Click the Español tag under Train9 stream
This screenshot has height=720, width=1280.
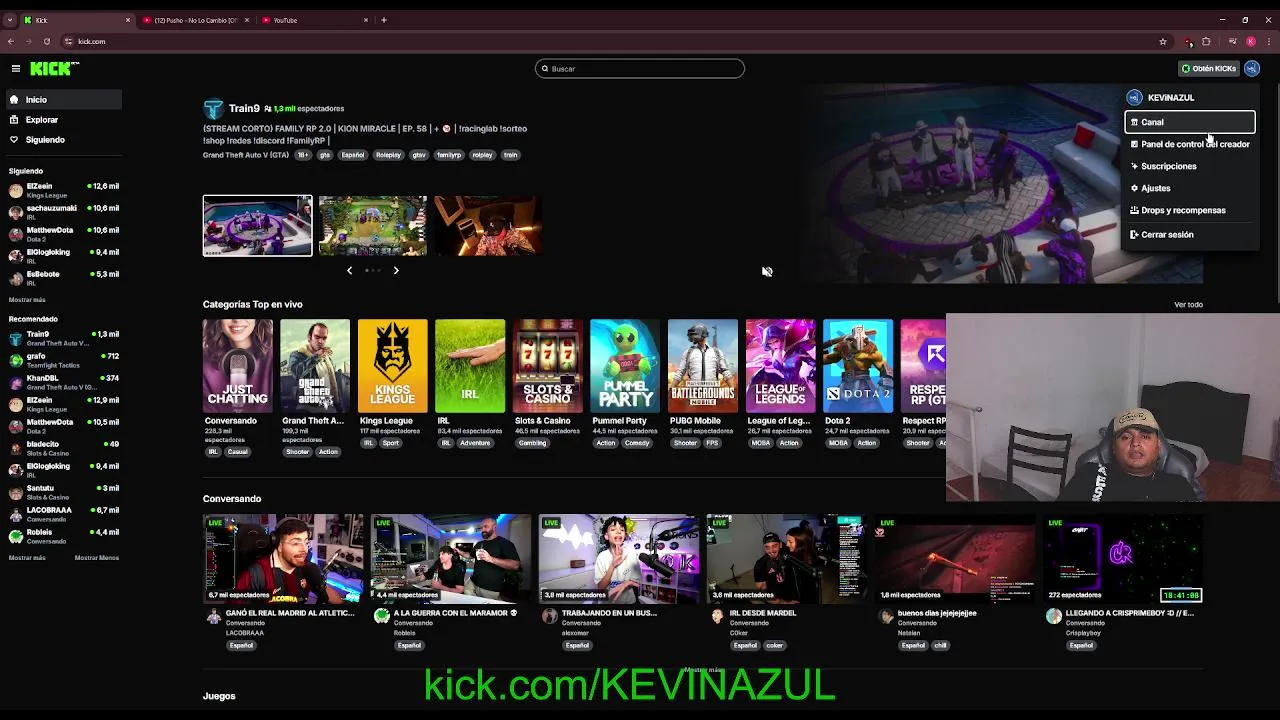click(x=353, y=155)
